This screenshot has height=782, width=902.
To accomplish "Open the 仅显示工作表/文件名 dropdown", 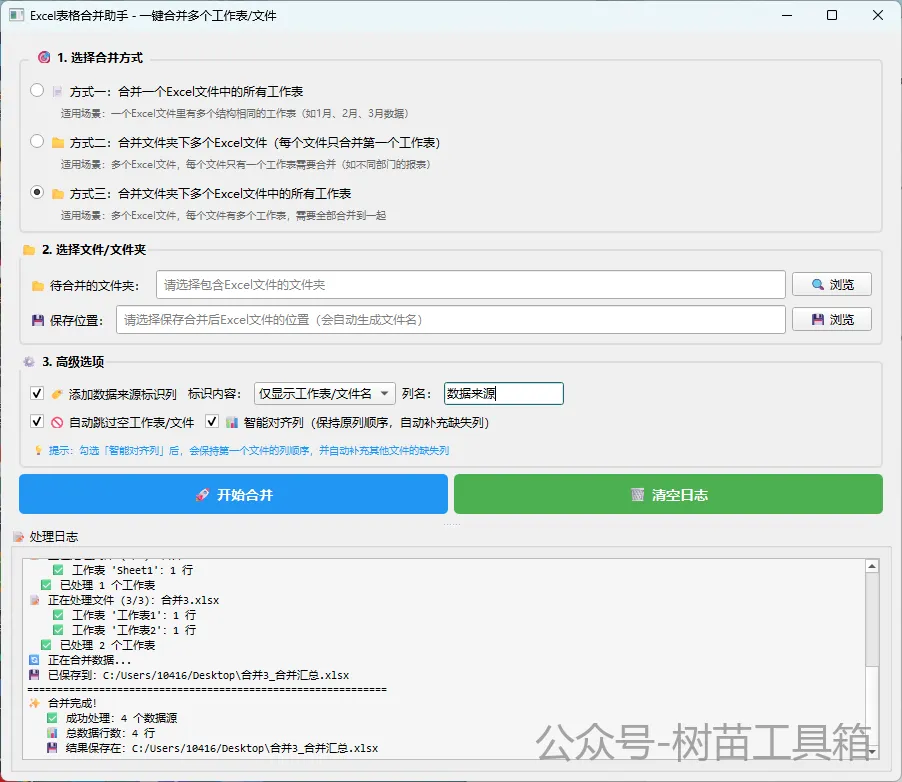I will pyautogui.click(x=324, y=394).
